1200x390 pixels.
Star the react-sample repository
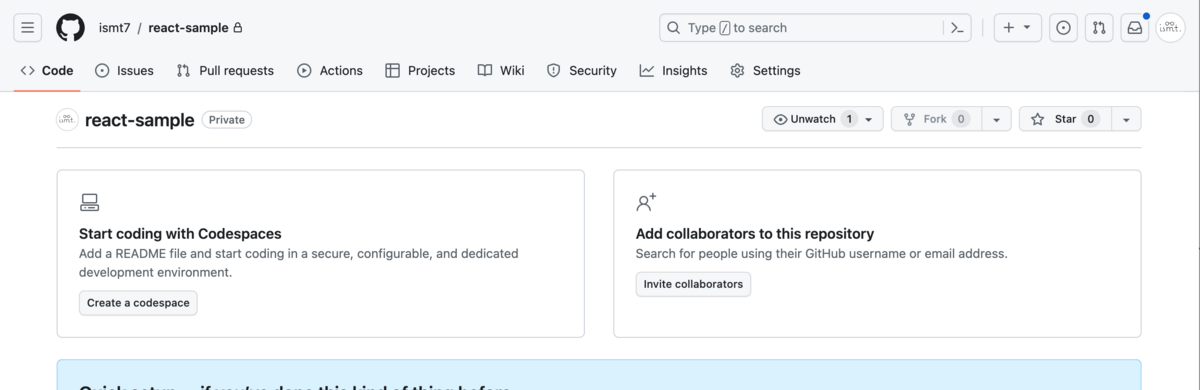1065,119
